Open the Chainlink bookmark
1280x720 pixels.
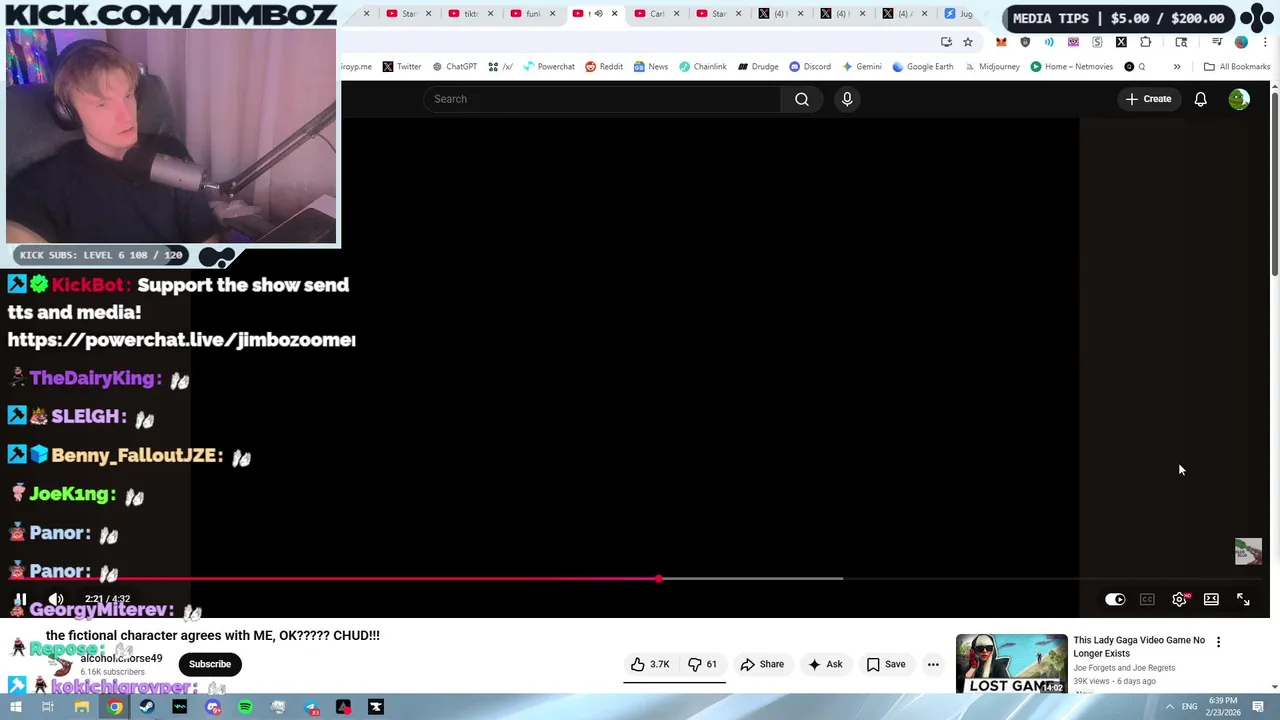click(703, 67)
